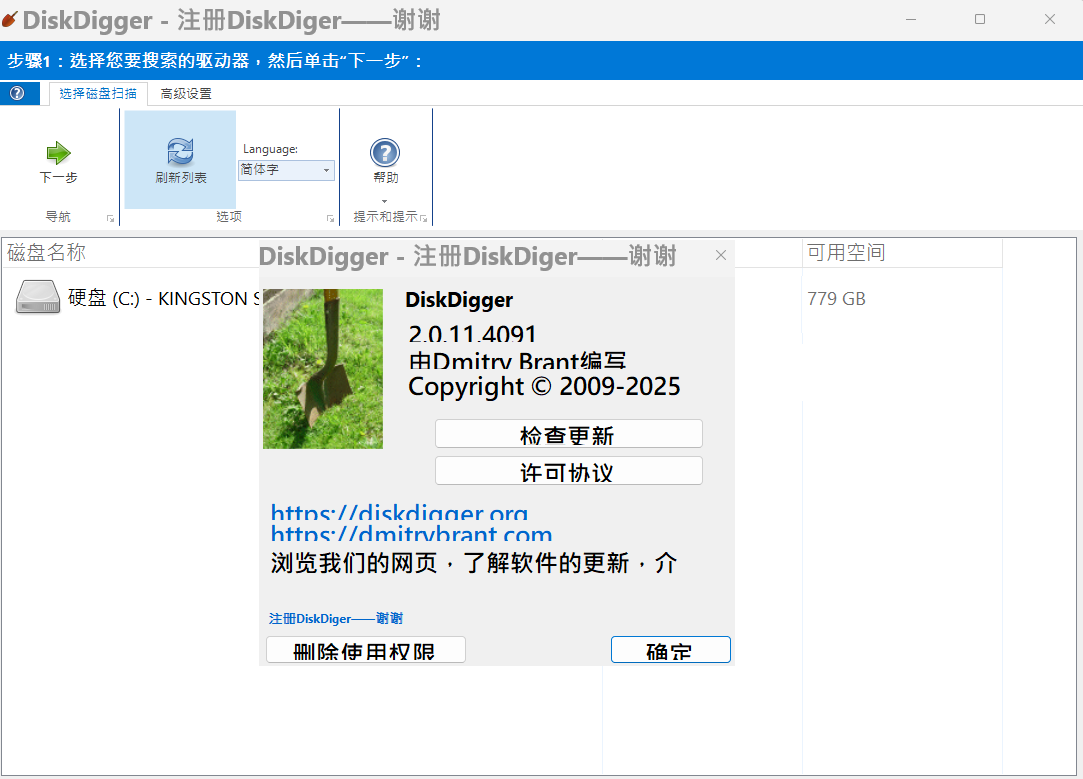Click the Refresh list icon
1083x779 pixels.
click(180, 151)
